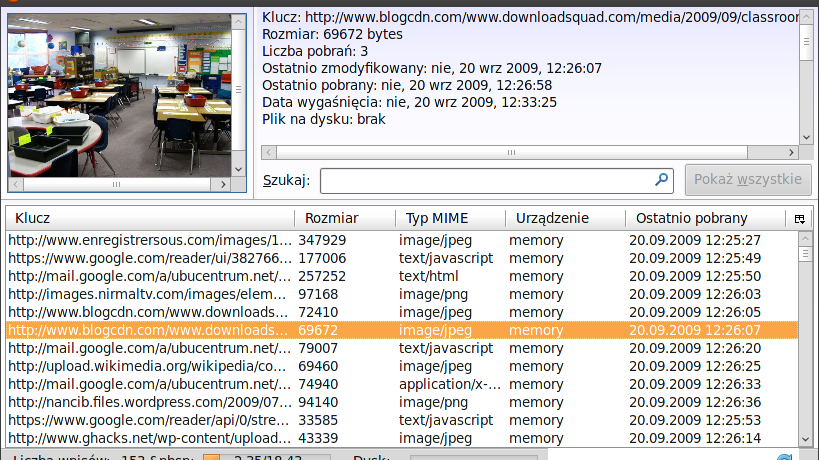Click the Ostatnio zmodyfikowany detail line
The image size is (819, 460).
pos(432,68)
